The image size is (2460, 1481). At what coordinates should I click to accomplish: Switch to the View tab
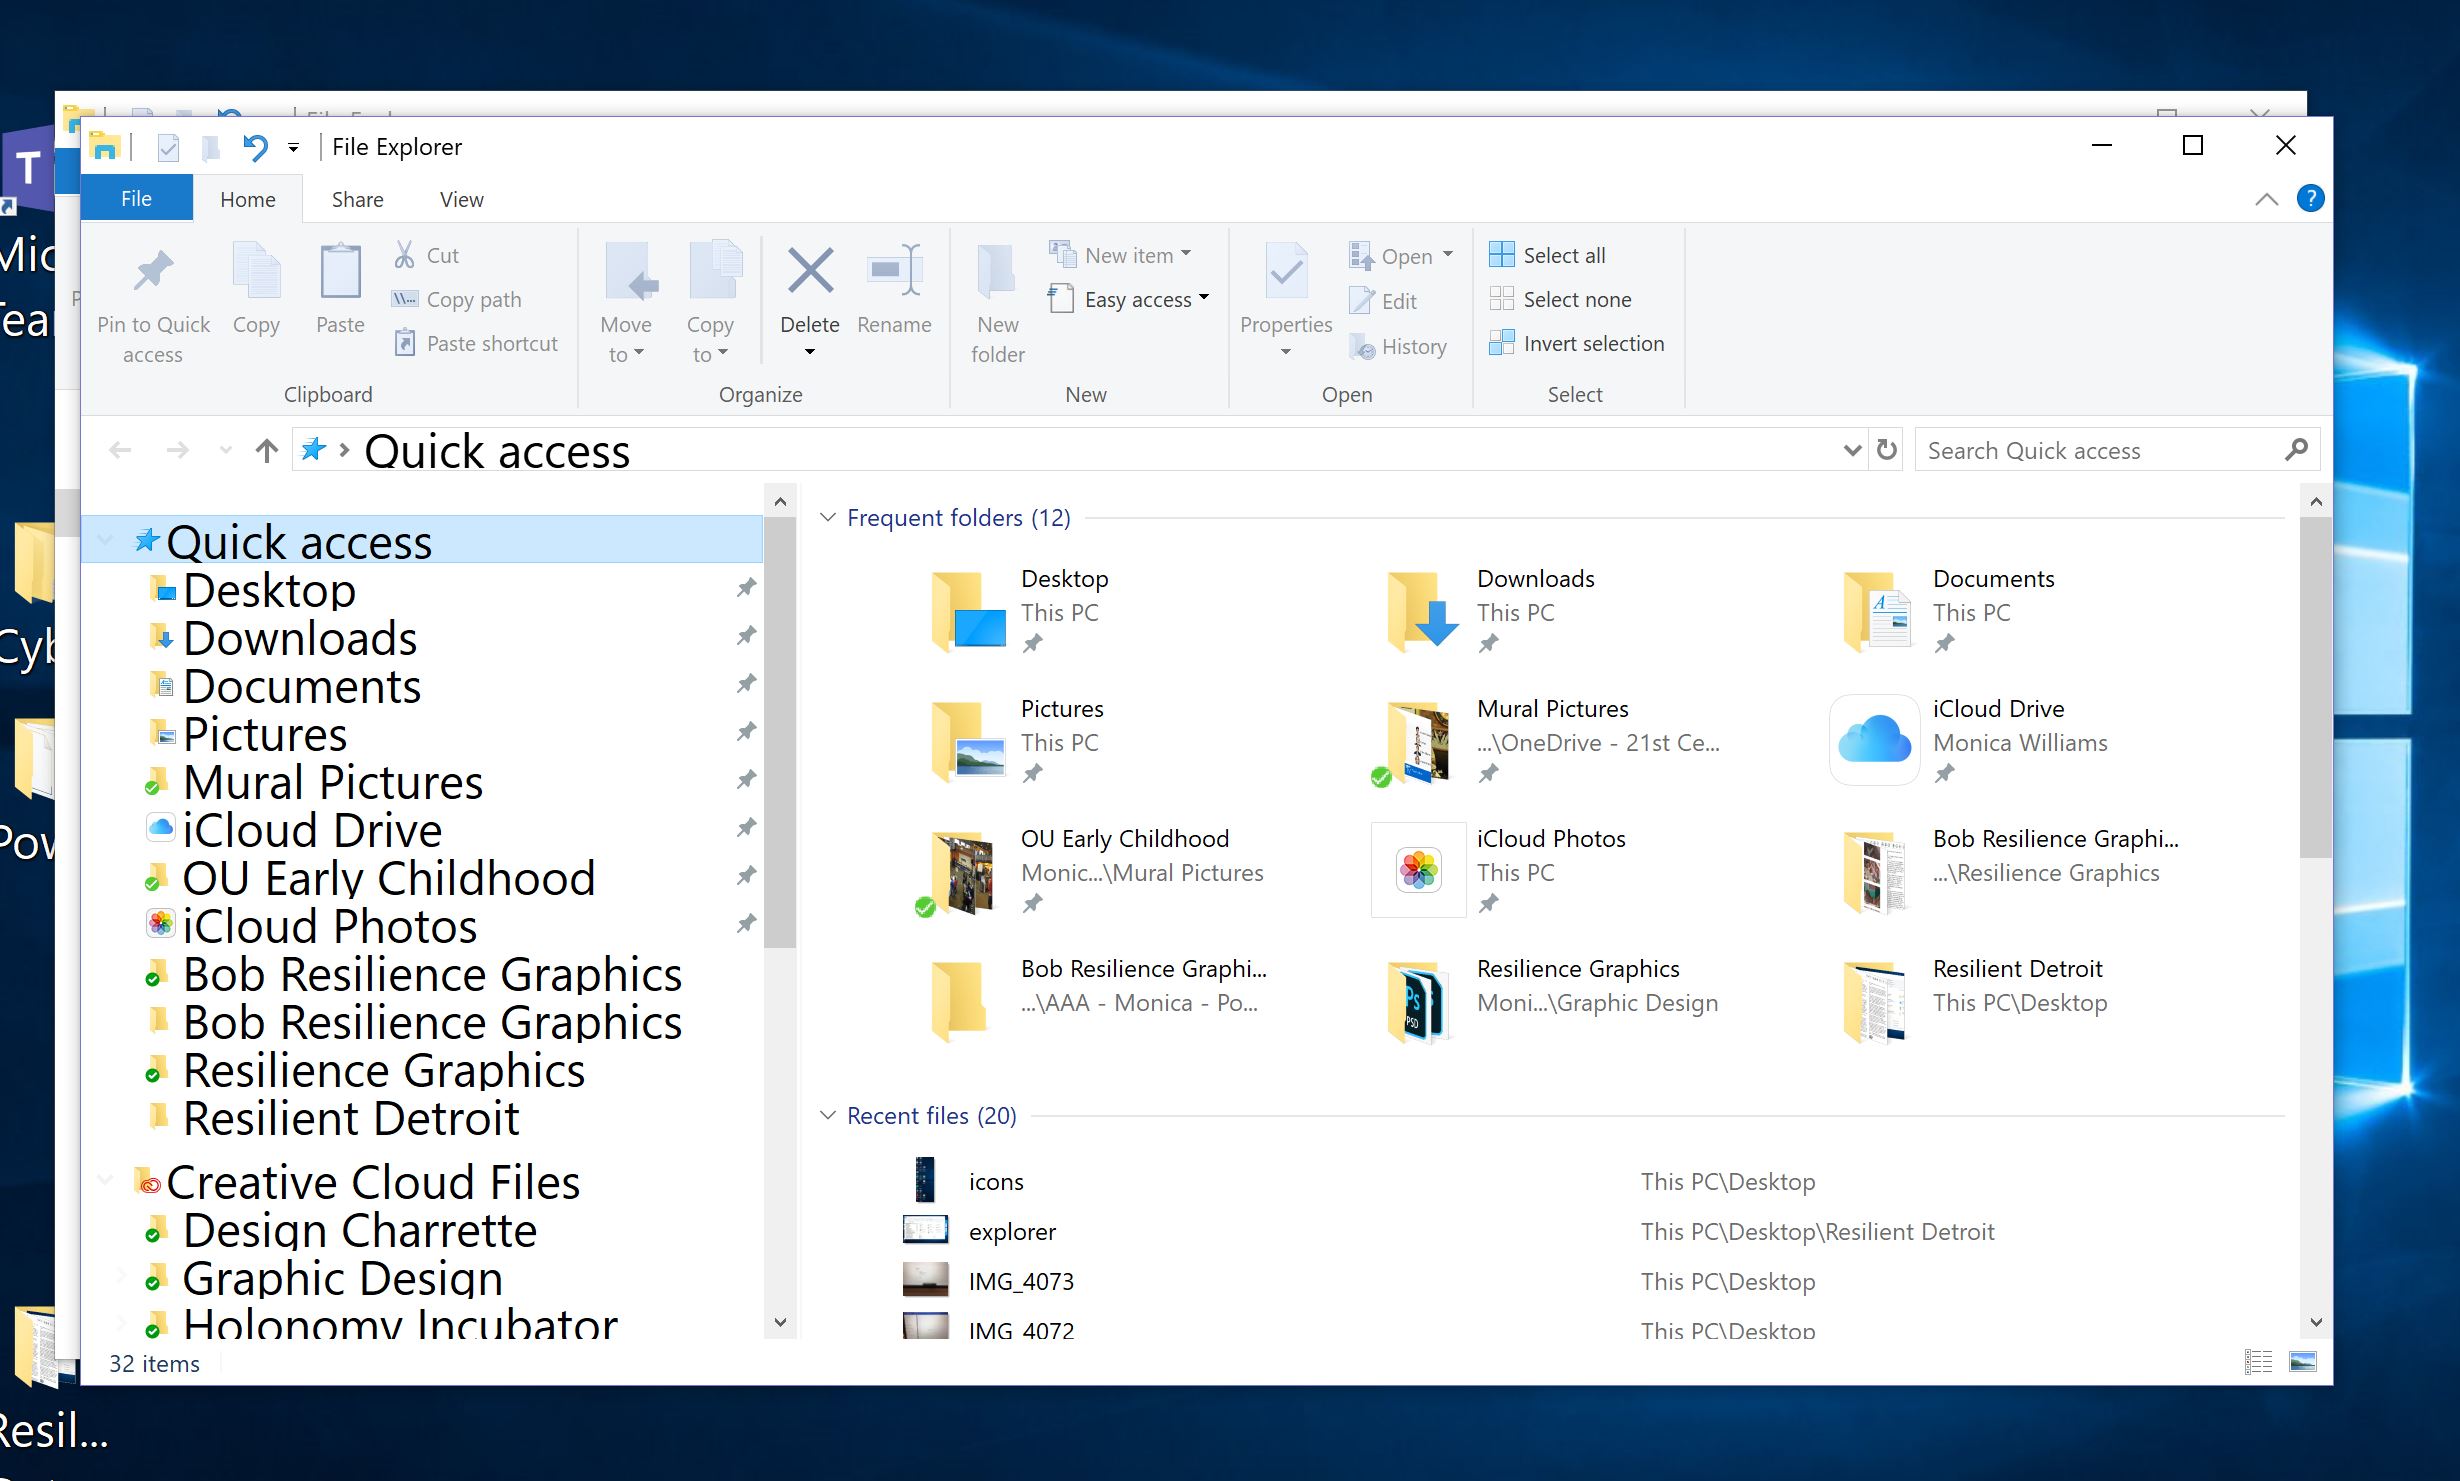click(x=461, y=199)
